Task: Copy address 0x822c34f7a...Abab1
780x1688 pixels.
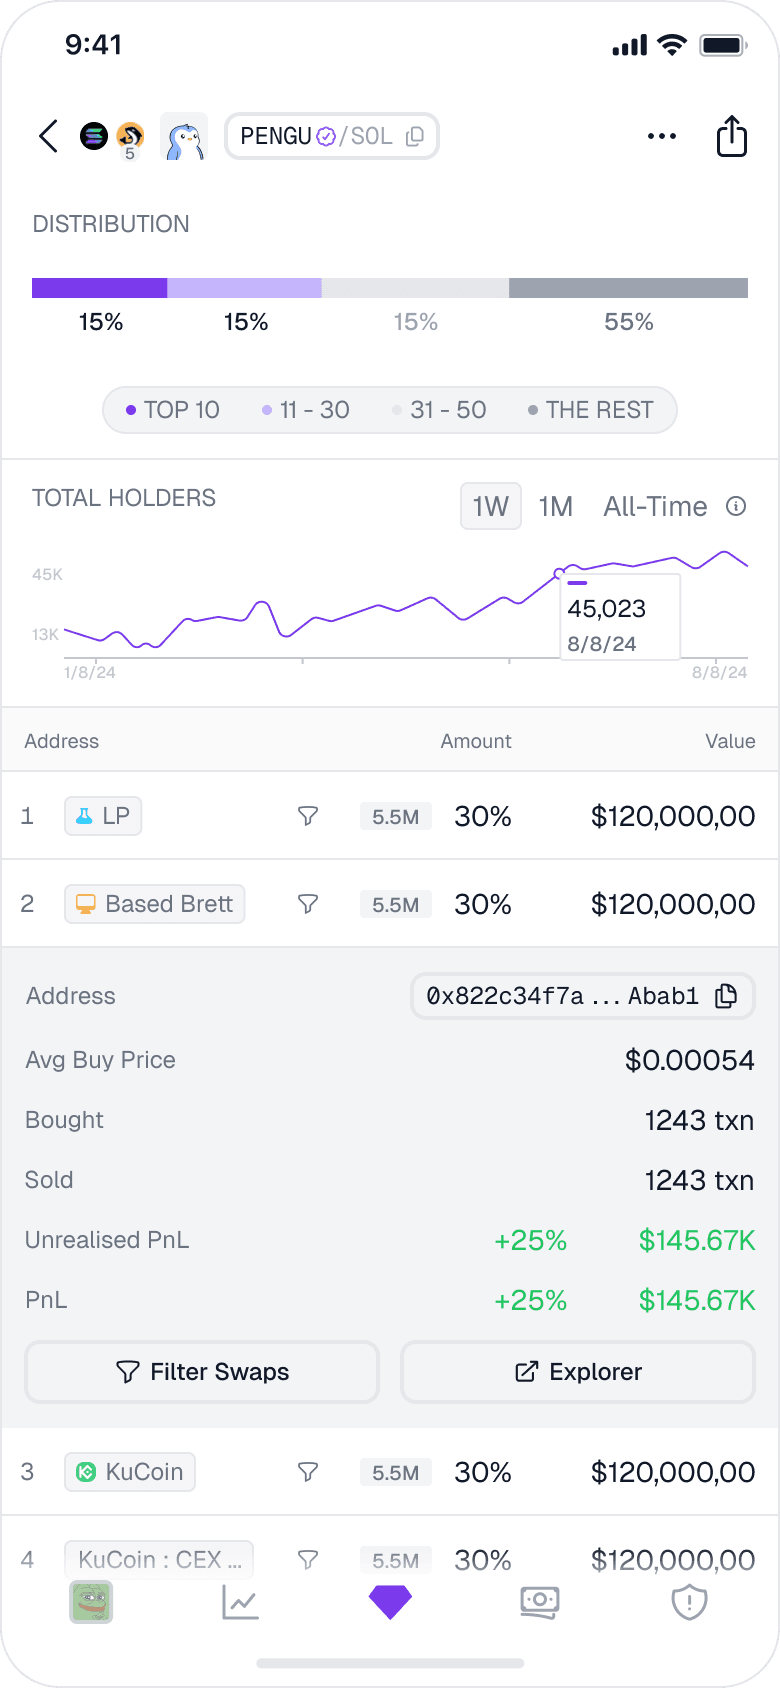Action: click(x=727, y=996)
